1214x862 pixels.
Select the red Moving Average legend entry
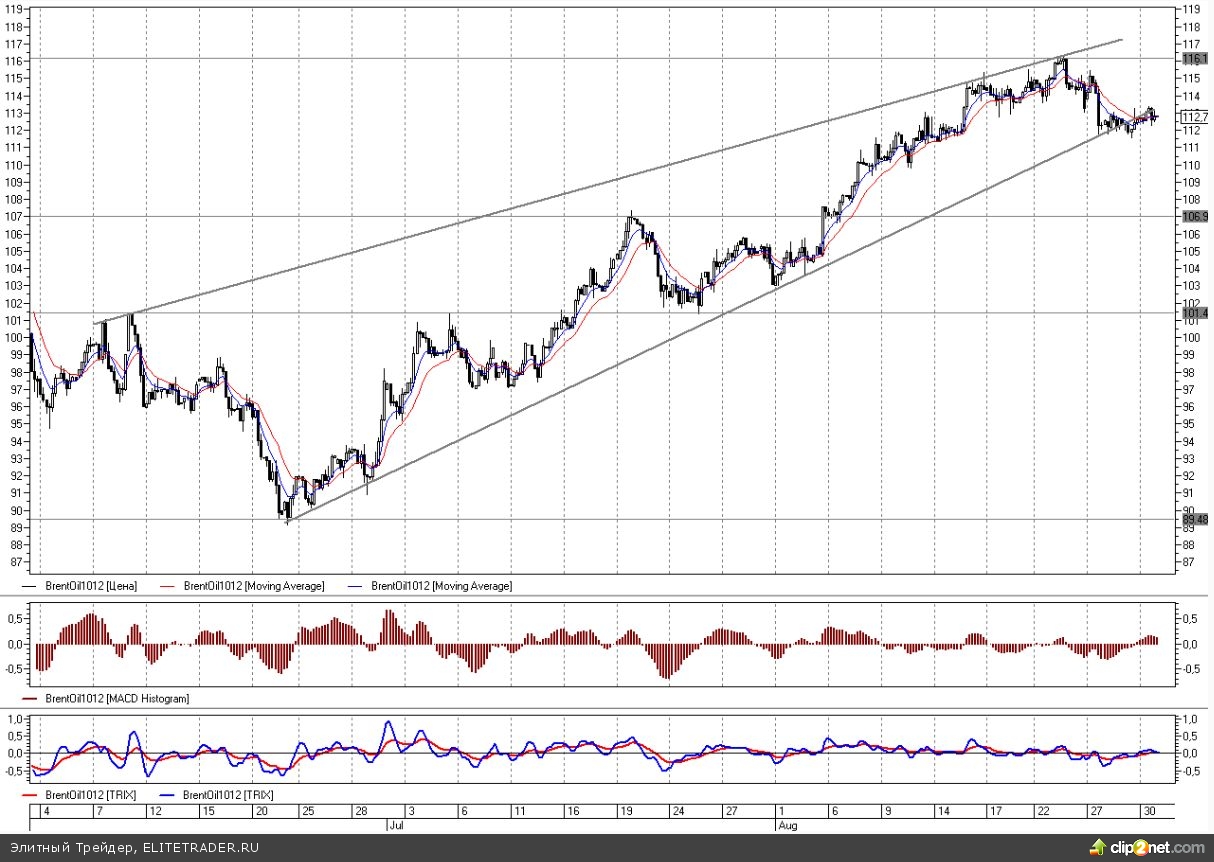250,586
